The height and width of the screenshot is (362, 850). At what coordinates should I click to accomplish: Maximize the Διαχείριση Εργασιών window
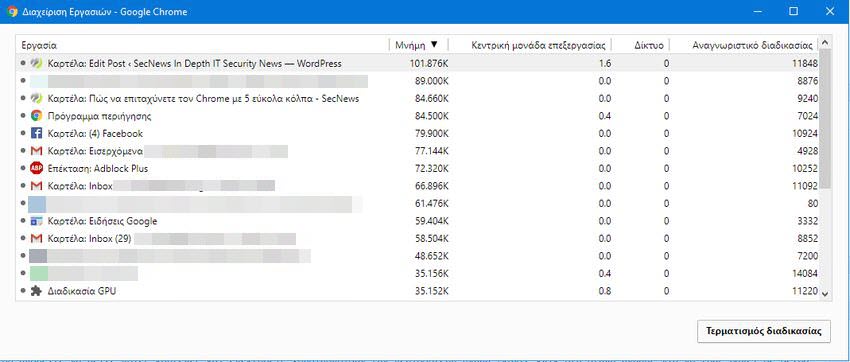[x=794, y=11]
